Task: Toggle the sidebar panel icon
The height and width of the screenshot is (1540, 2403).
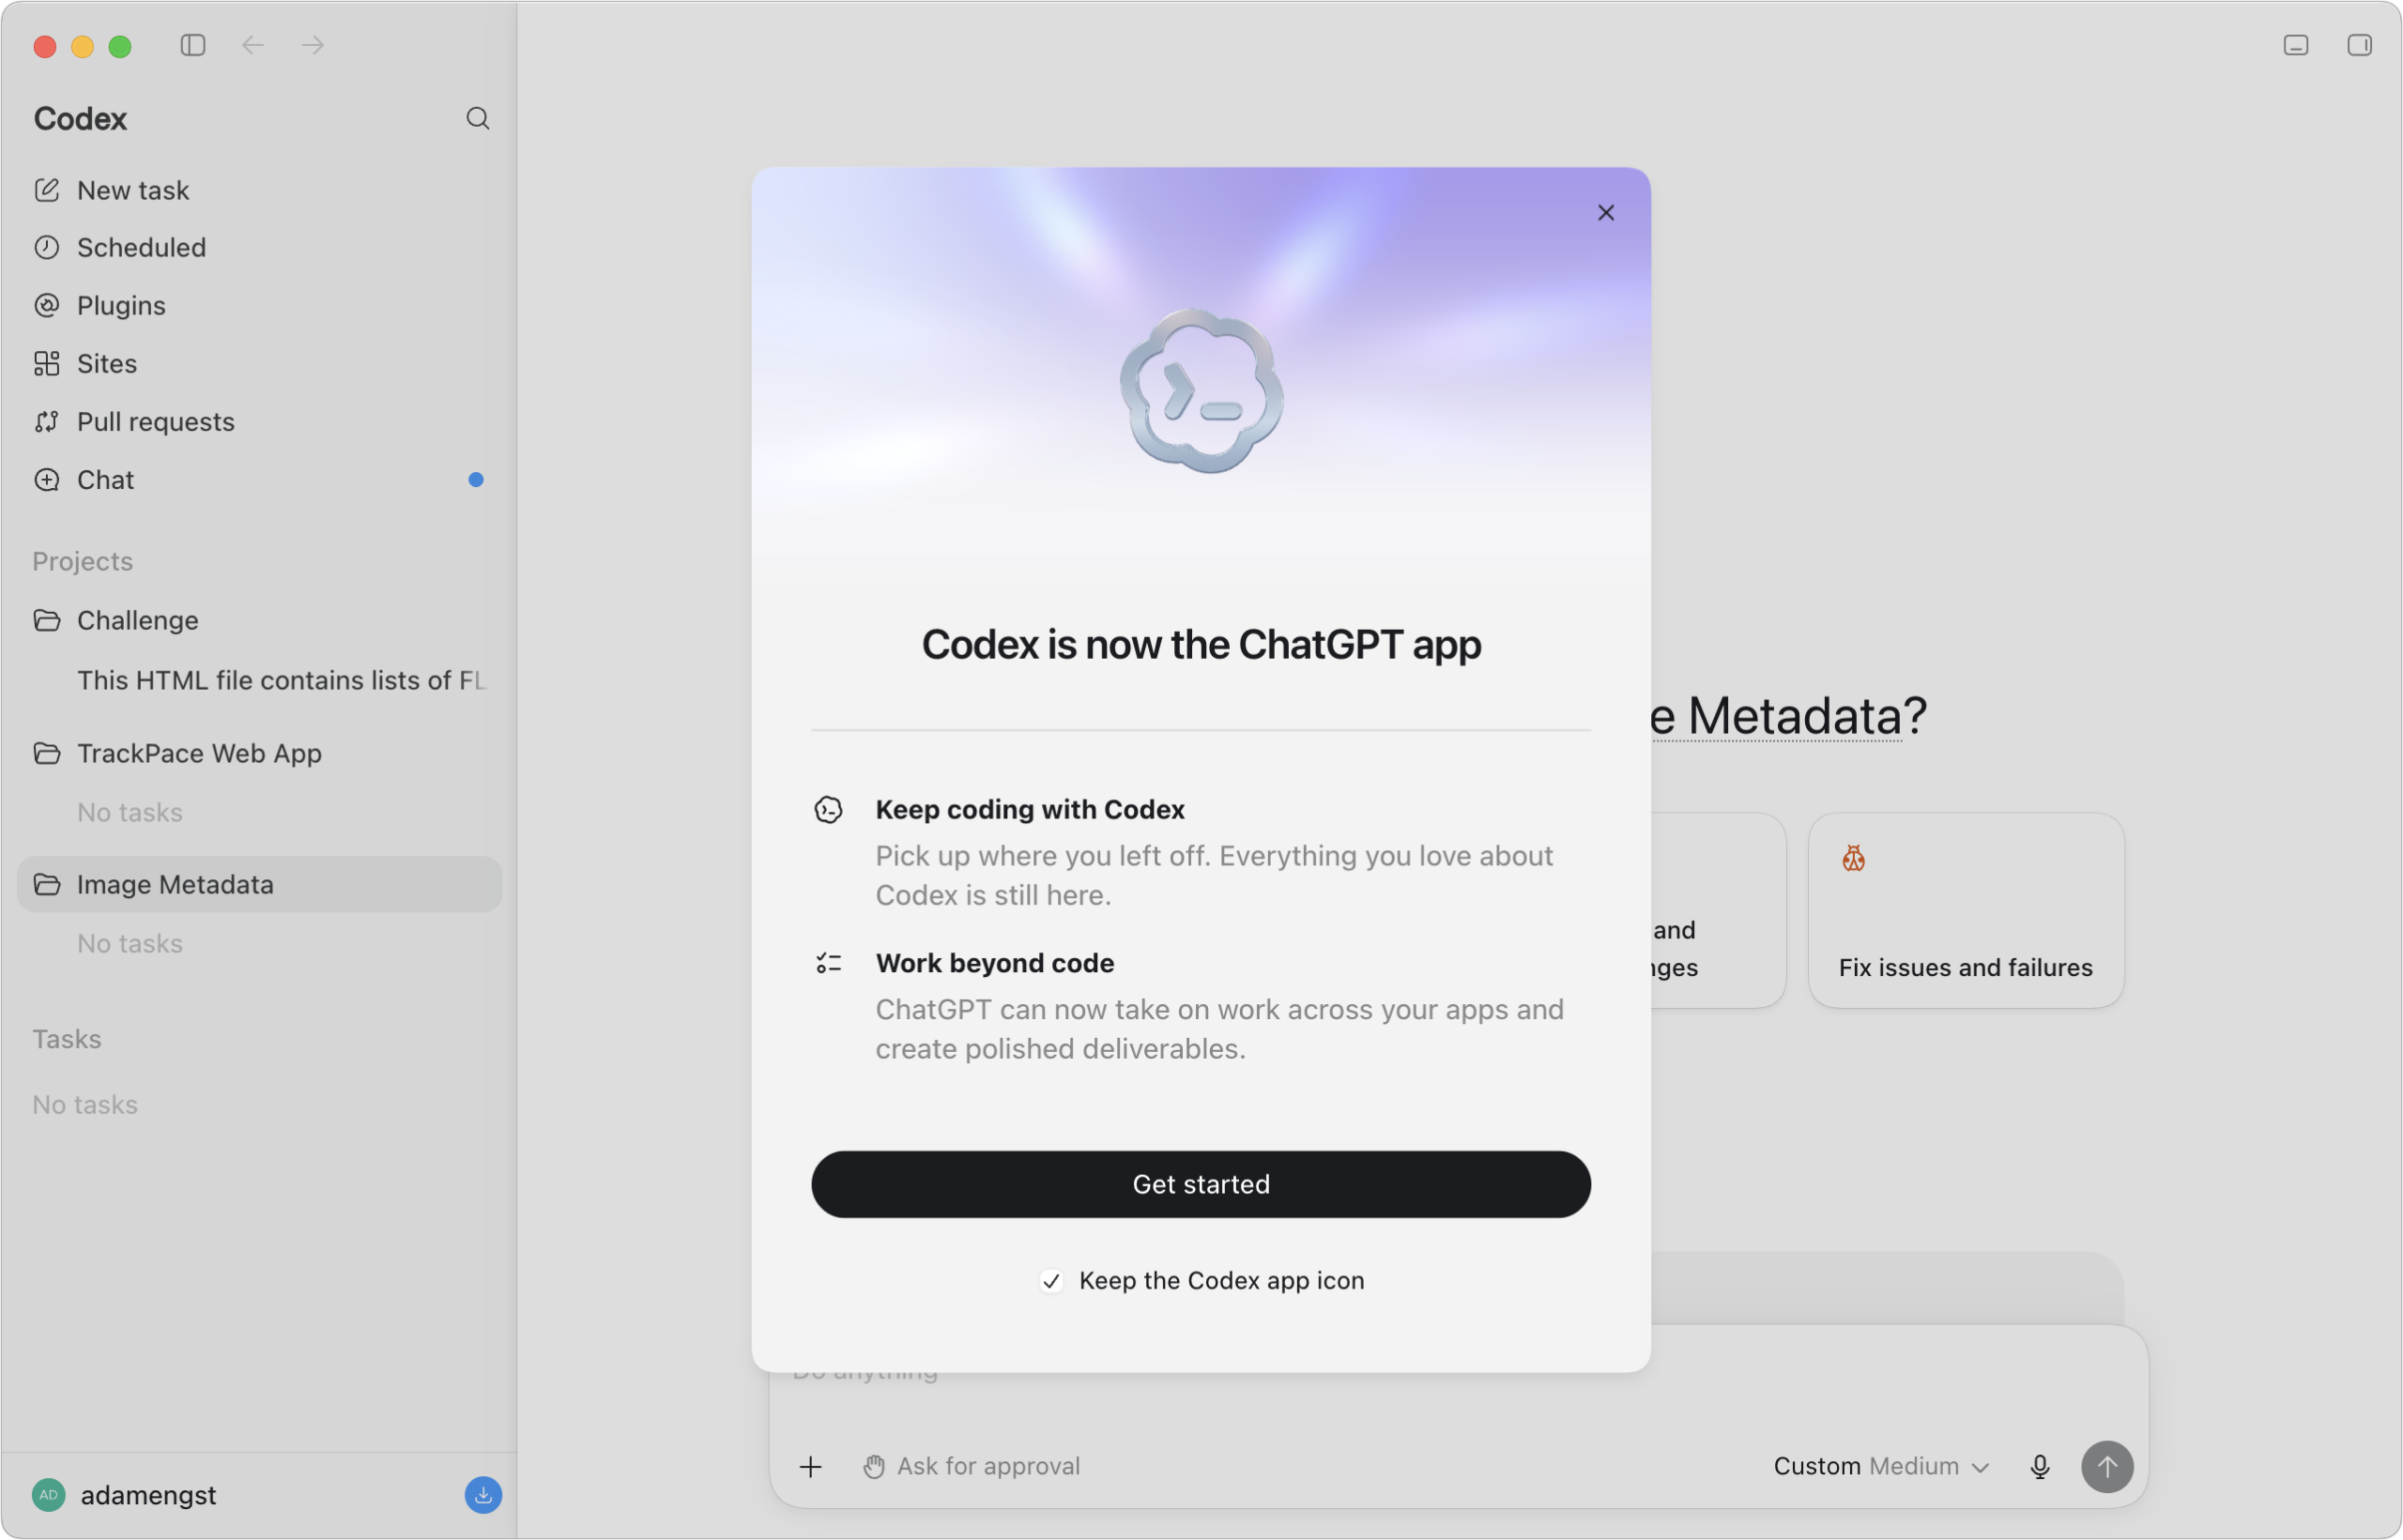Action: (193, 45)
